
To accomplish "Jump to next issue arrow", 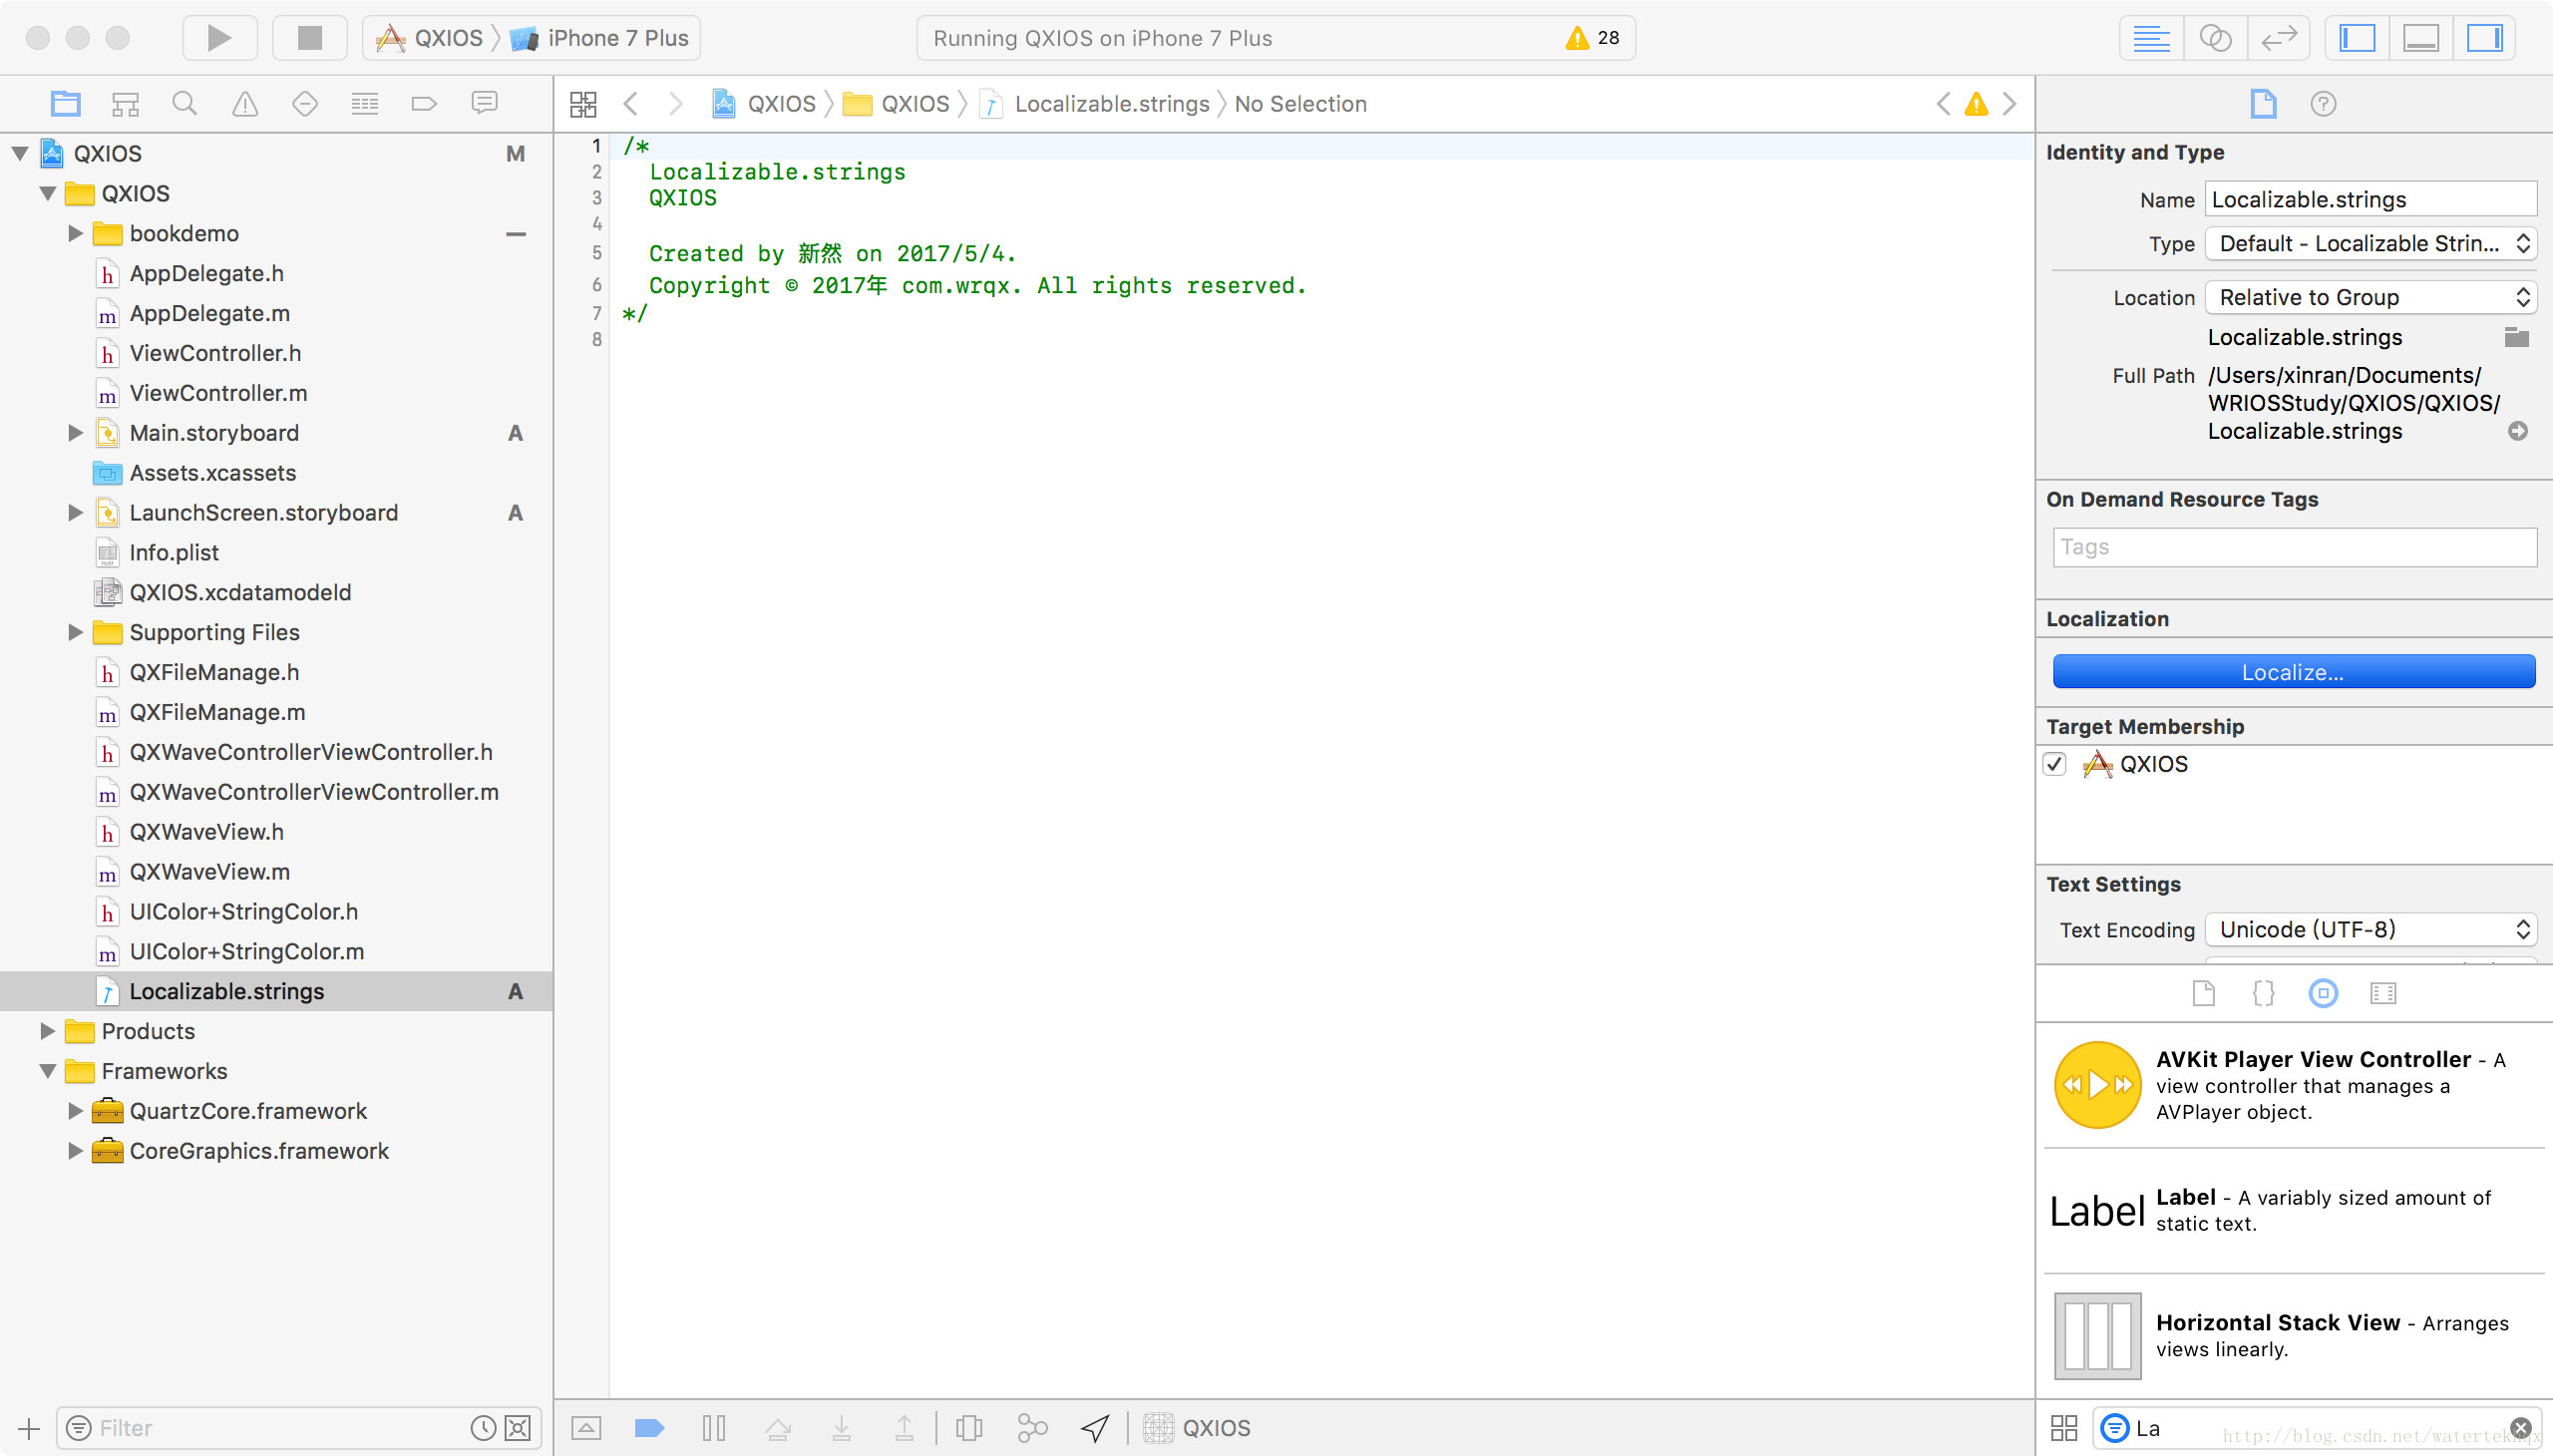I will point(2010,104).
